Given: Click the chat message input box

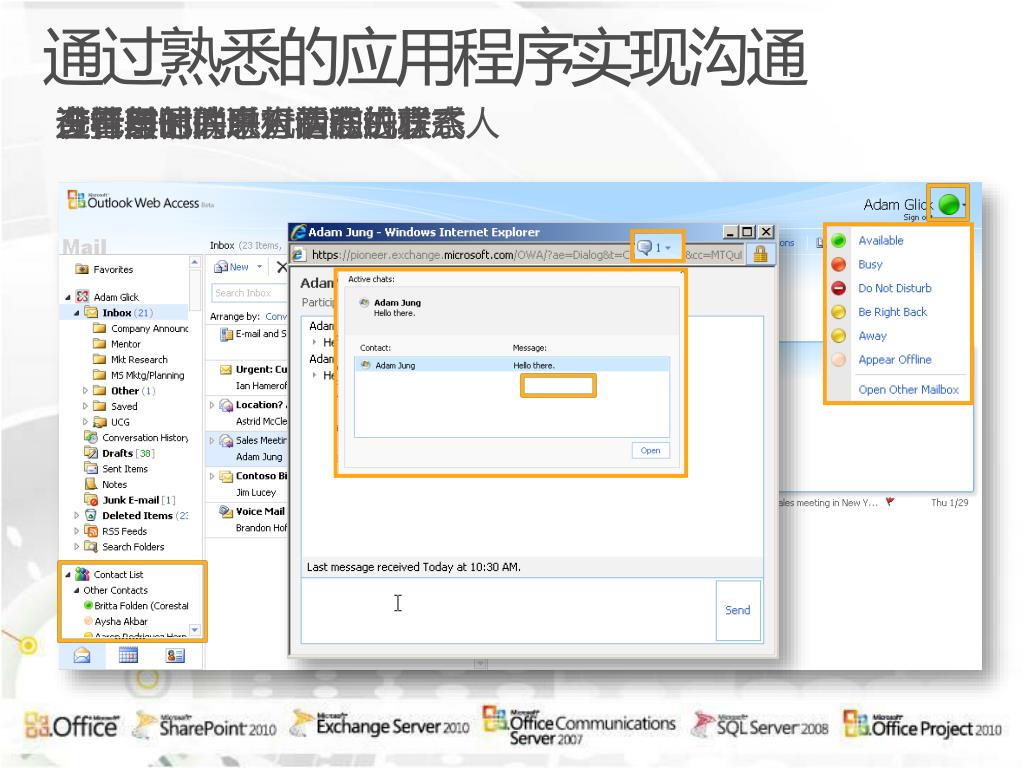Looking at the screenshot, I should 508,610.
